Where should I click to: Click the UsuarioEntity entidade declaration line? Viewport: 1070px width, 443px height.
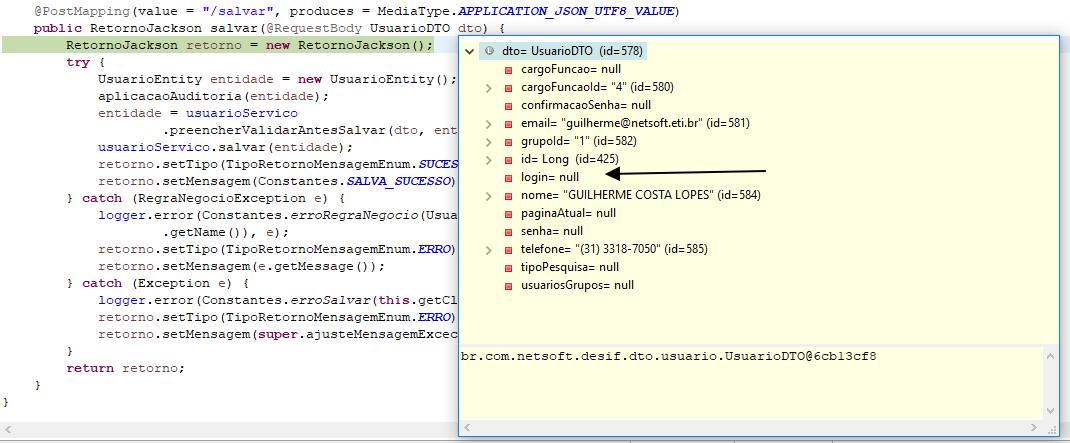click(277, 79)
